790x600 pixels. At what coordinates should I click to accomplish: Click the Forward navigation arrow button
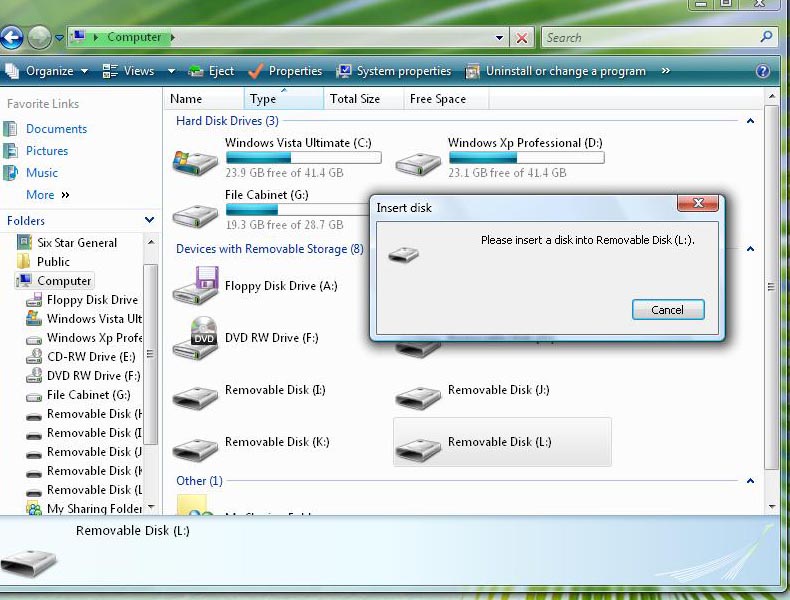(x=39, y=37)
